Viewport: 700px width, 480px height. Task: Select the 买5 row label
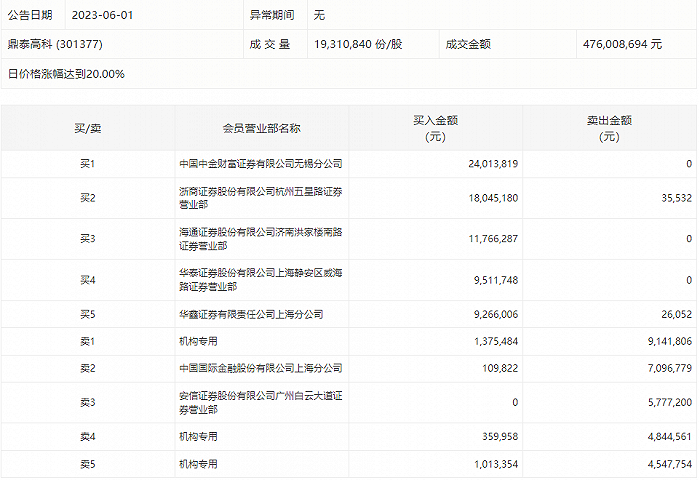(x=88, y=314)
